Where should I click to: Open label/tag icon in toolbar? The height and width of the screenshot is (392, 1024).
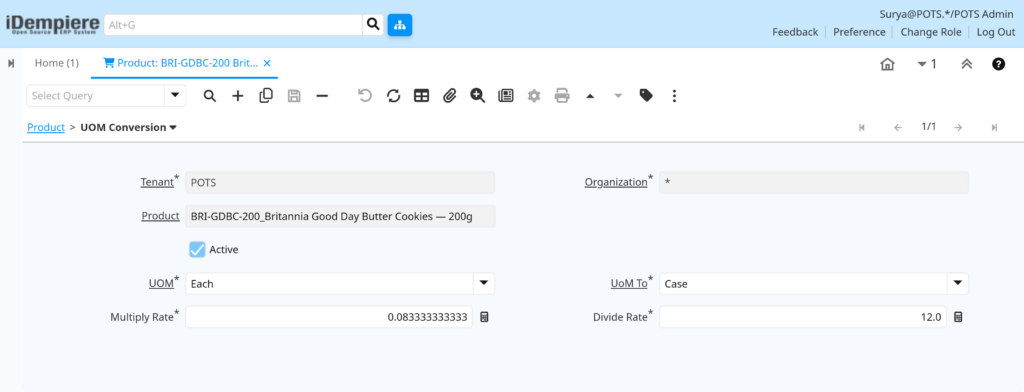pos(646,96)
